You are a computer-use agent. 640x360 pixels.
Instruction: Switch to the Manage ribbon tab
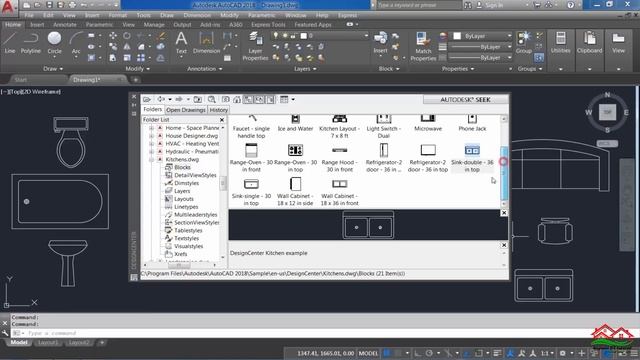(x=154, y=24)
